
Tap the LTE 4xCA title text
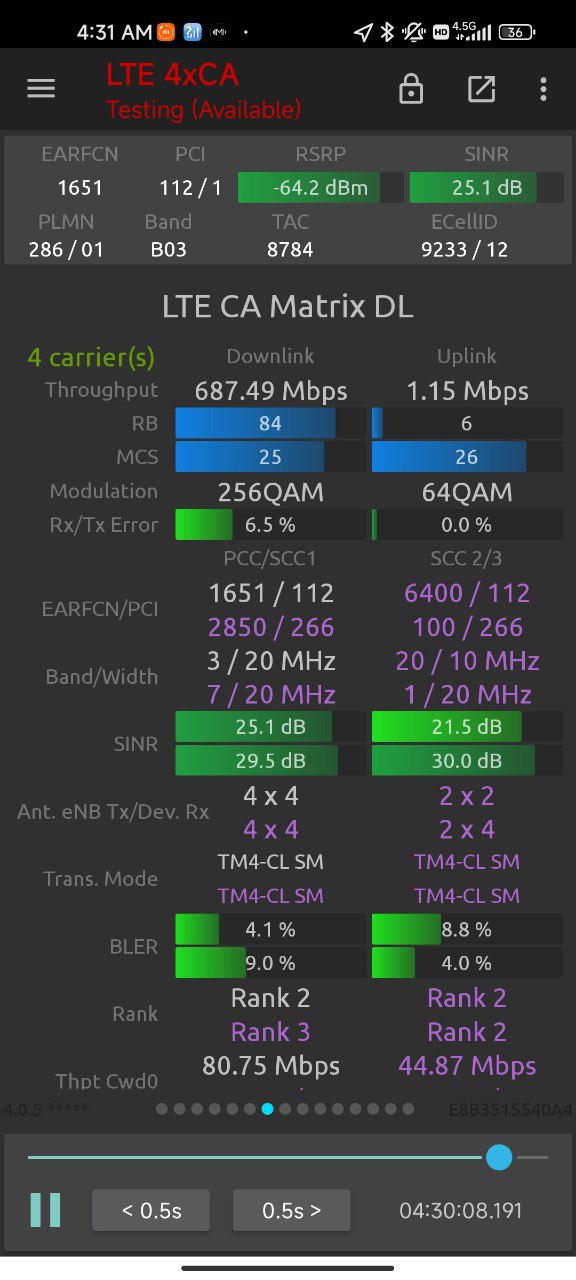coord(173,74)
